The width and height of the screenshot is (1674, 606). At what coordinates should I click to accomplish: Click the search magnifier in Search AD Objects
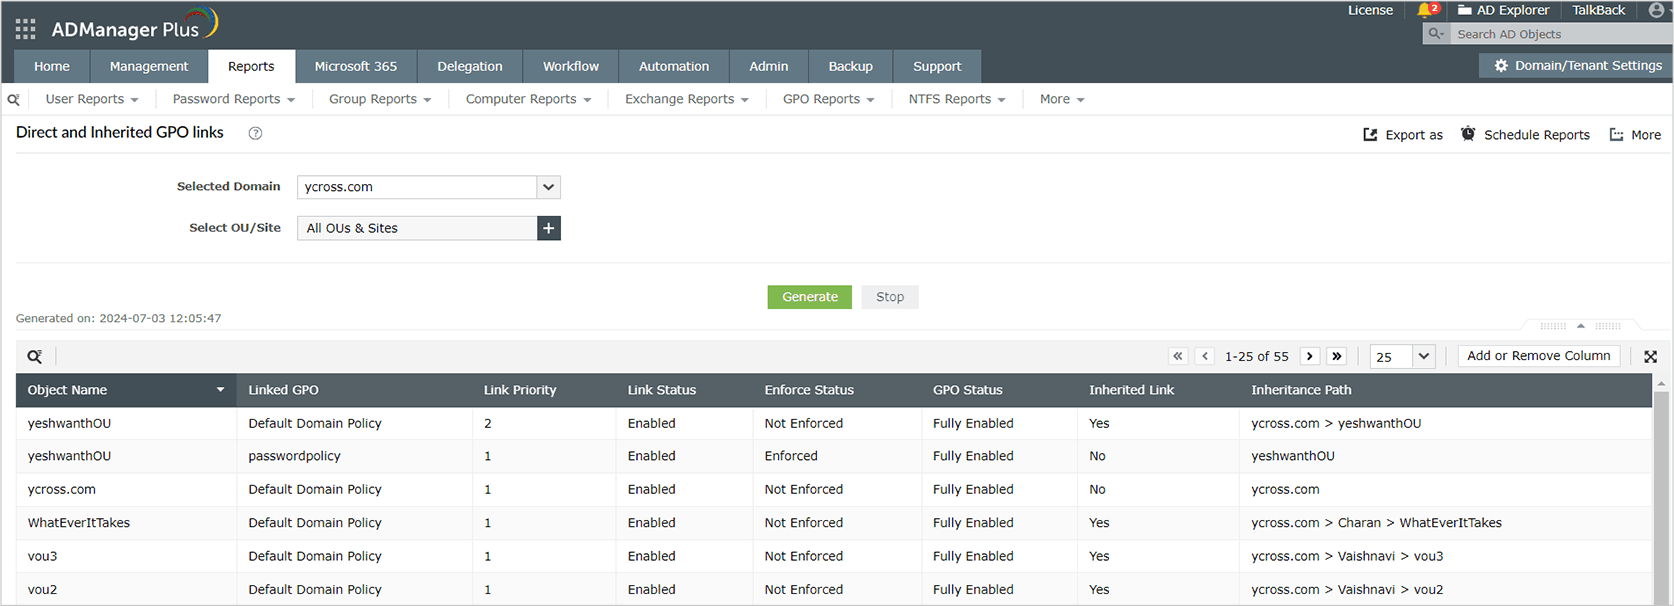coord(1436,34)
